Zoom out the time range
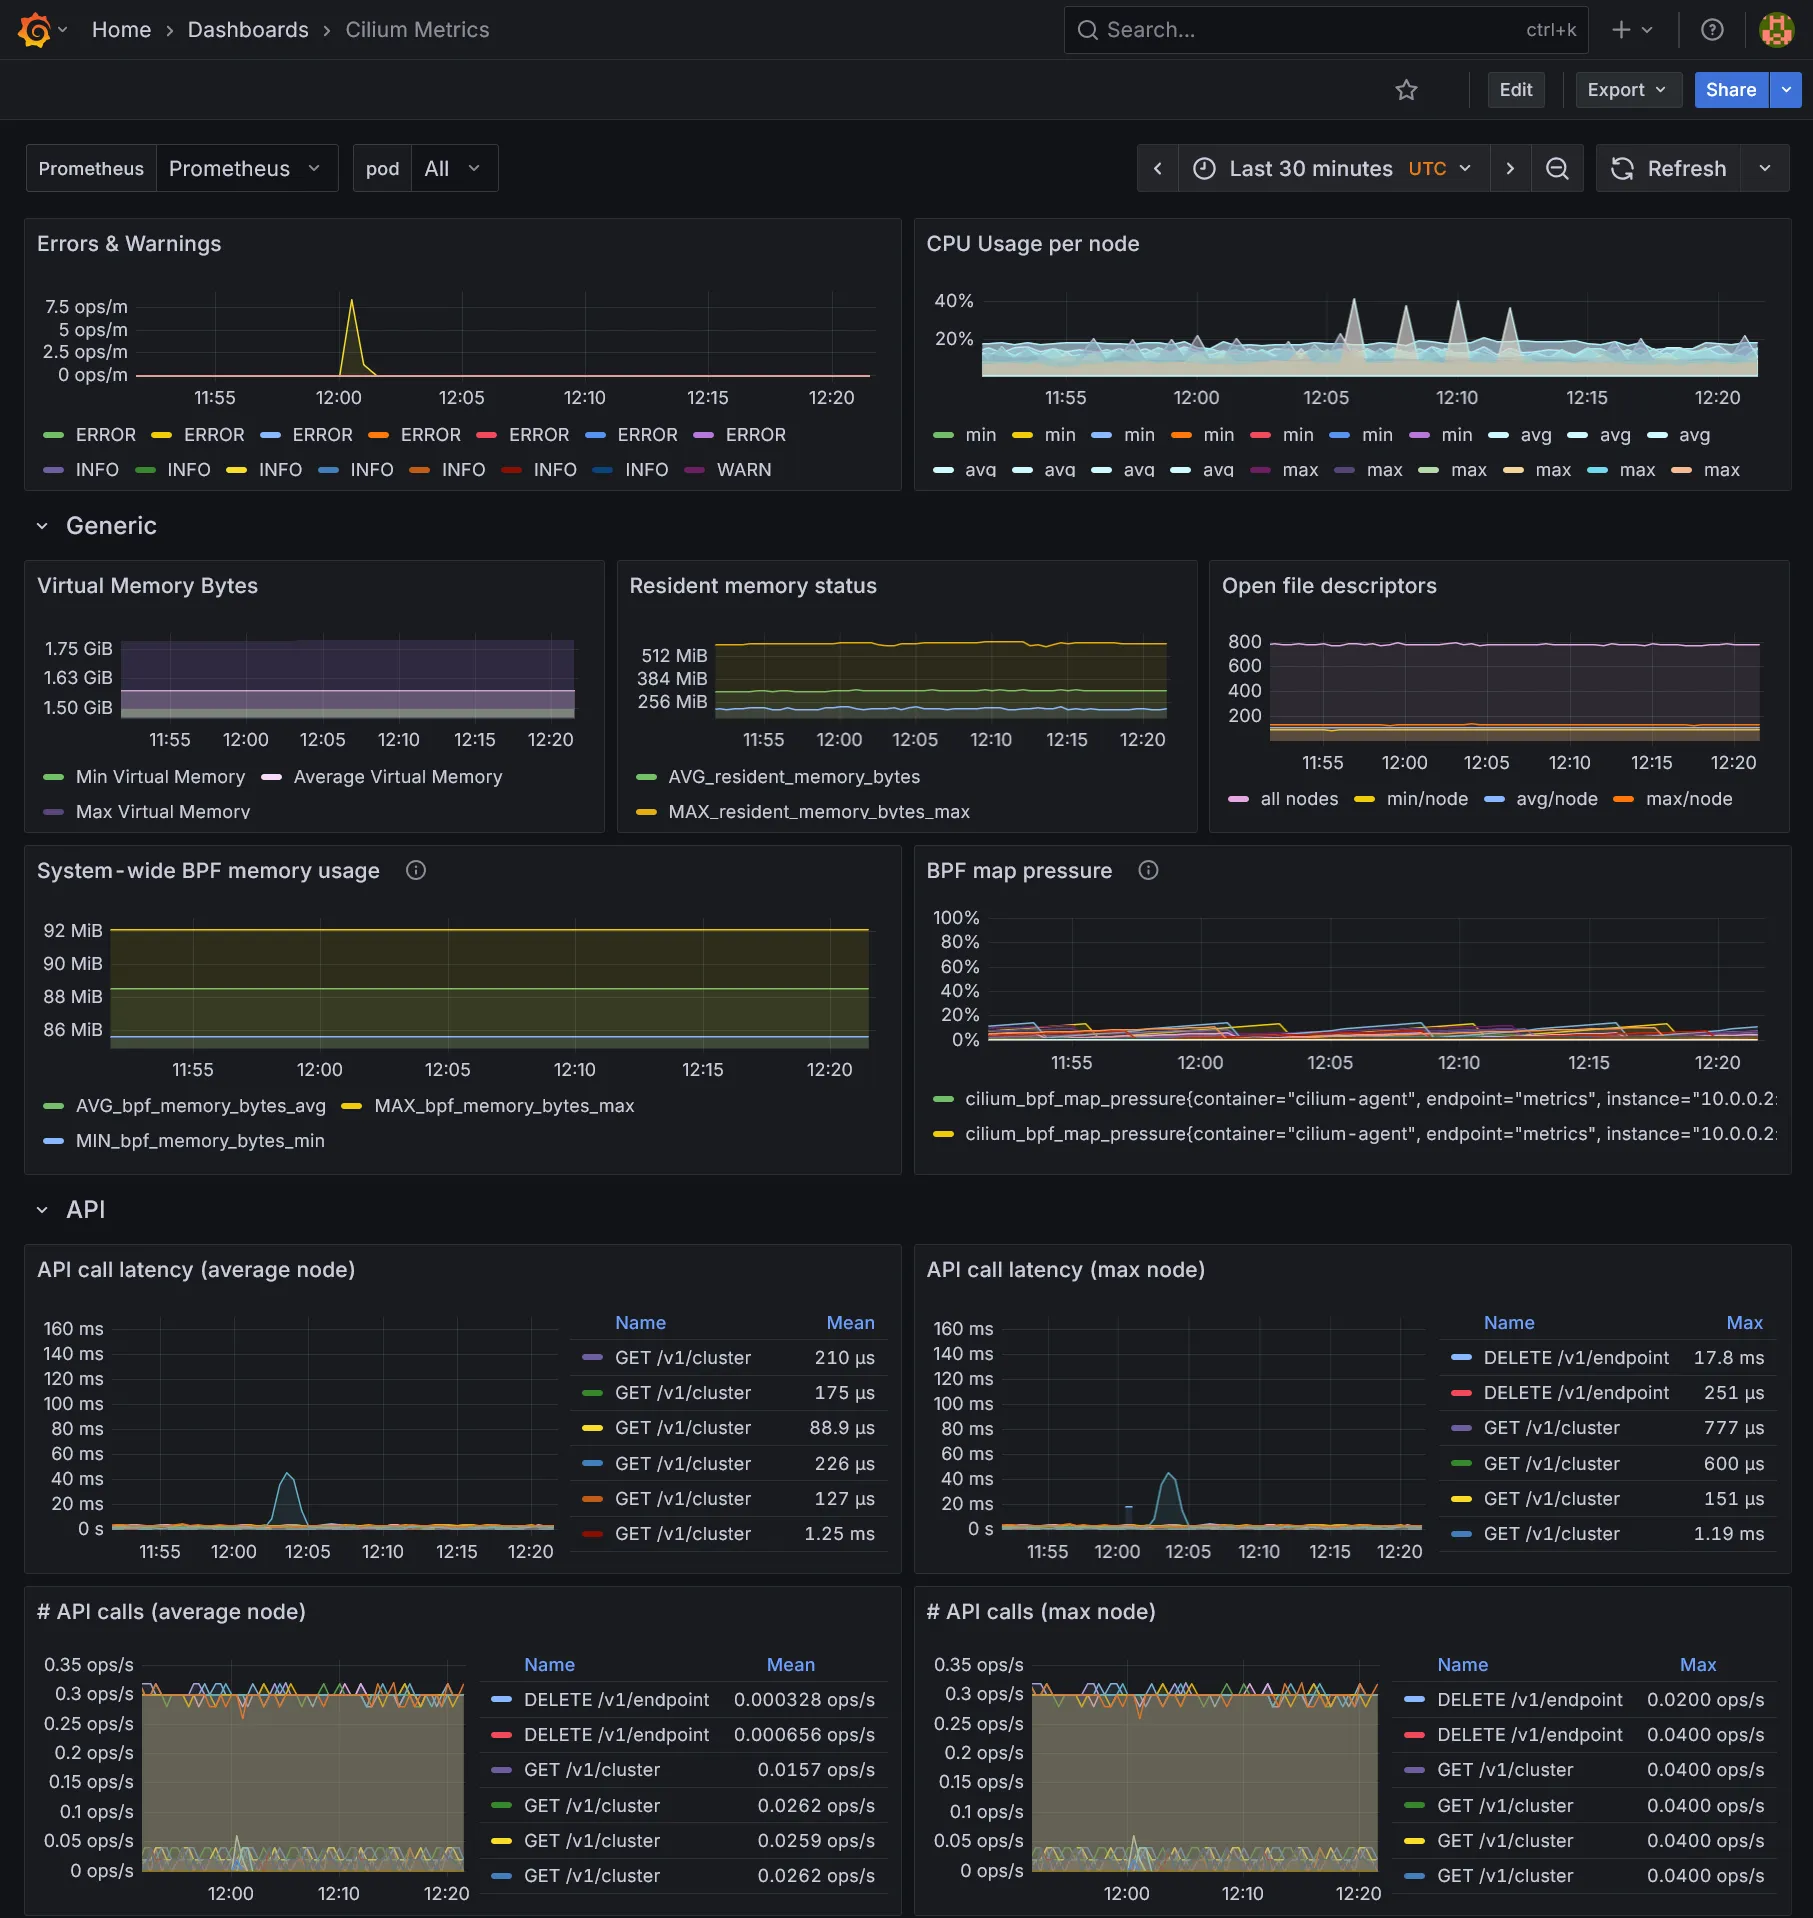 pyautogui.click(x=1557, y=168)
